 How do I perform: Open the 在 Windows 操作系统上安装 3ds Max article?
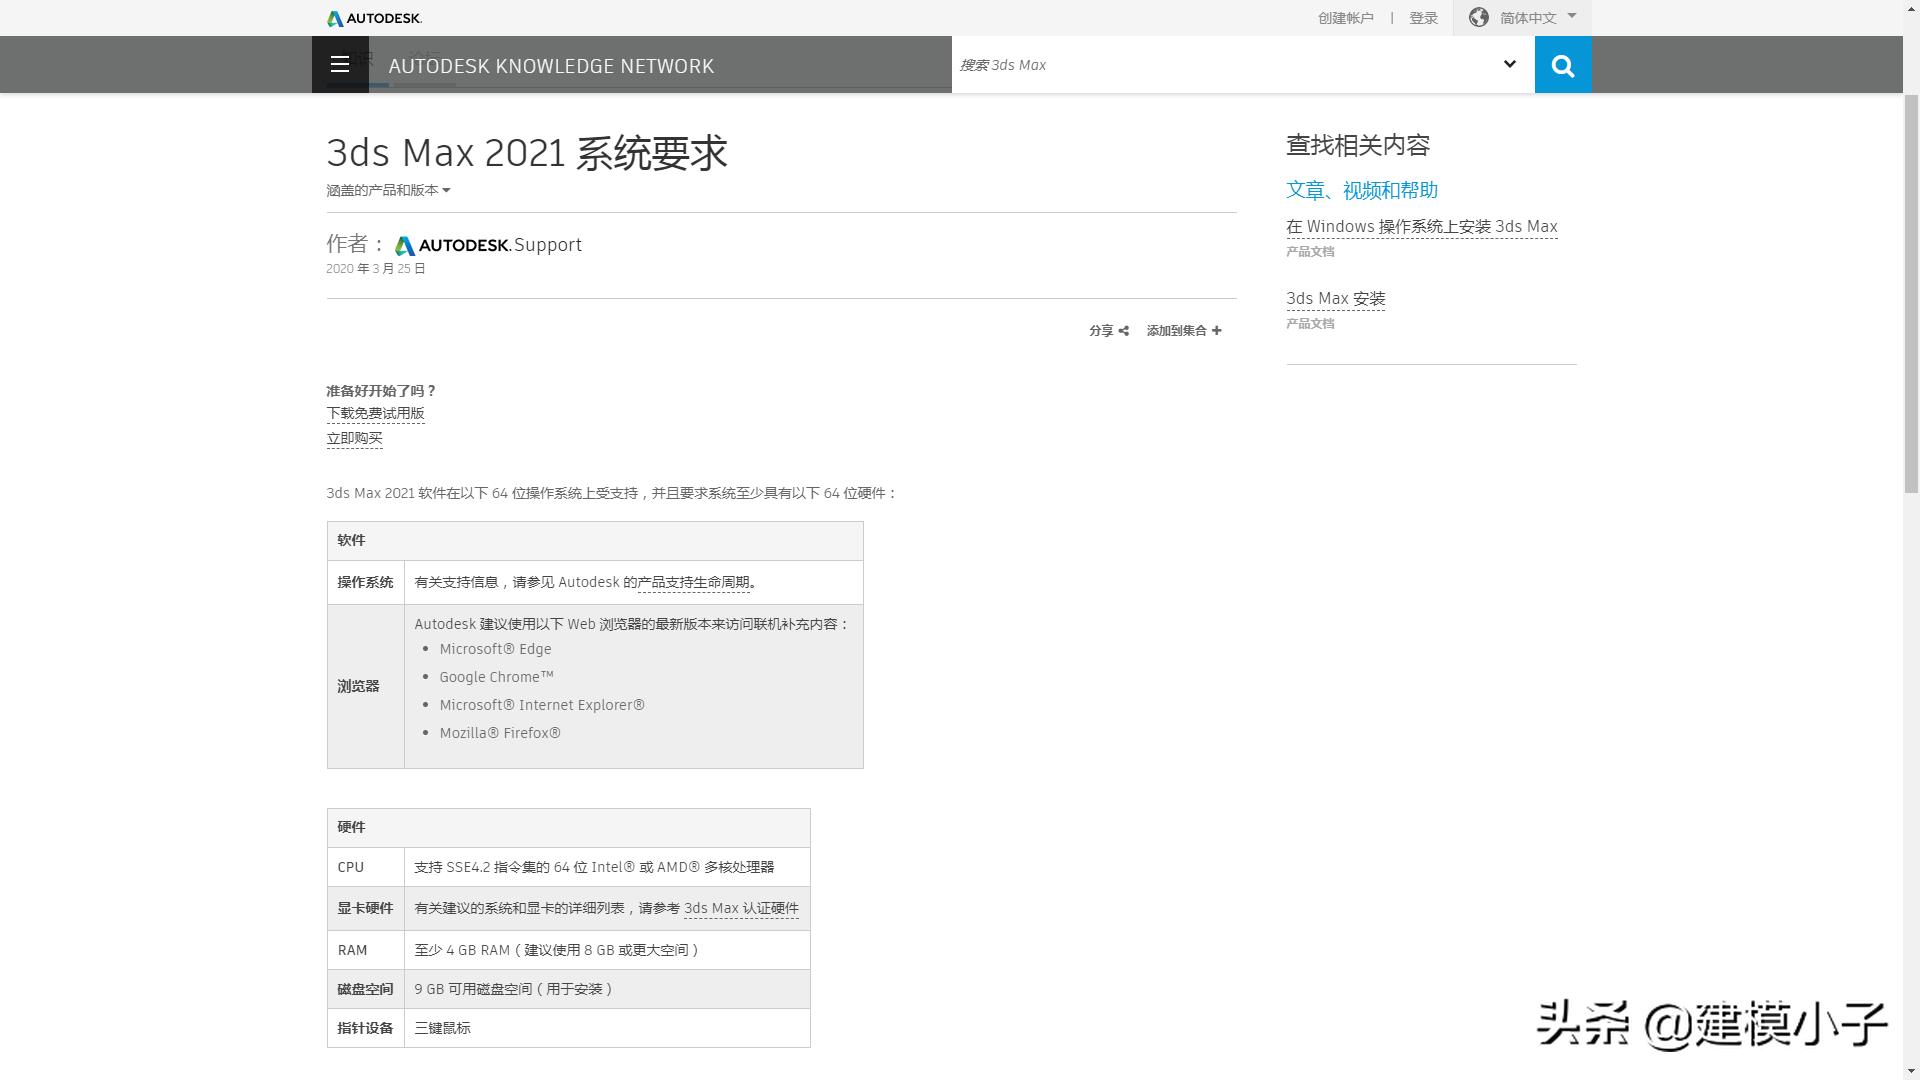(x=1421, y=226)
